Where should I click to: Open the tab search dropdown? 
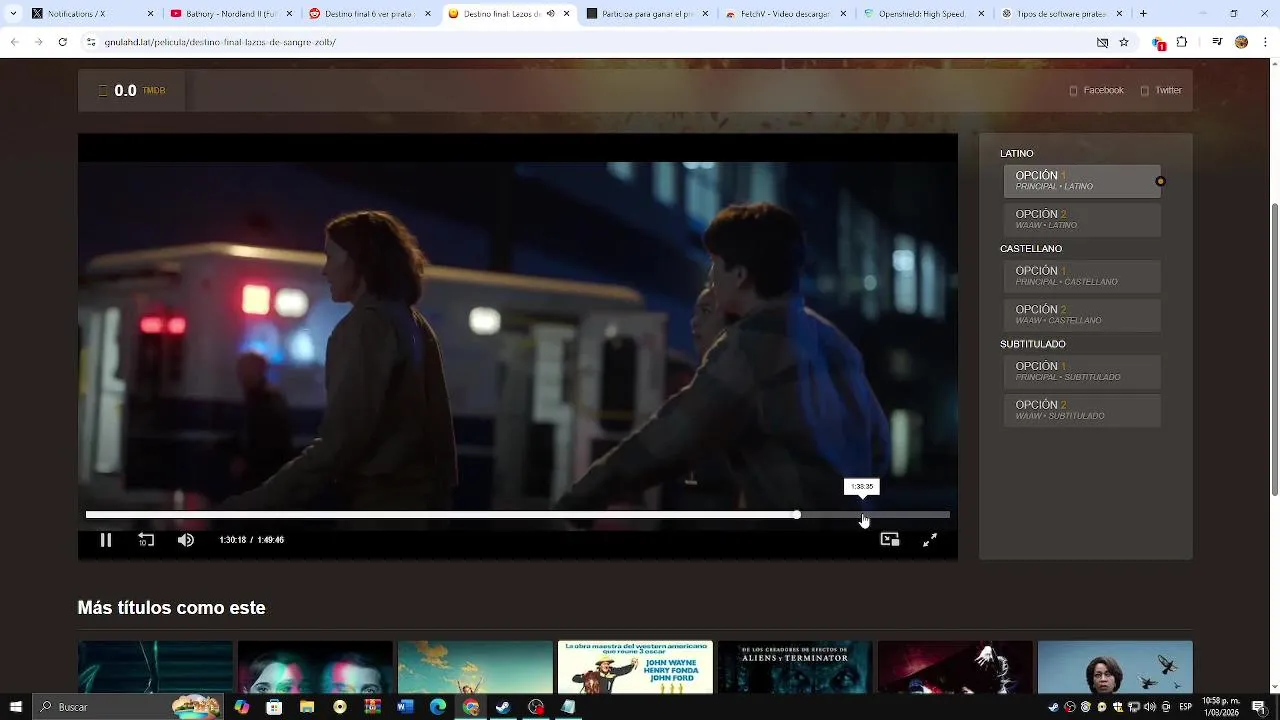pos(13,14)
